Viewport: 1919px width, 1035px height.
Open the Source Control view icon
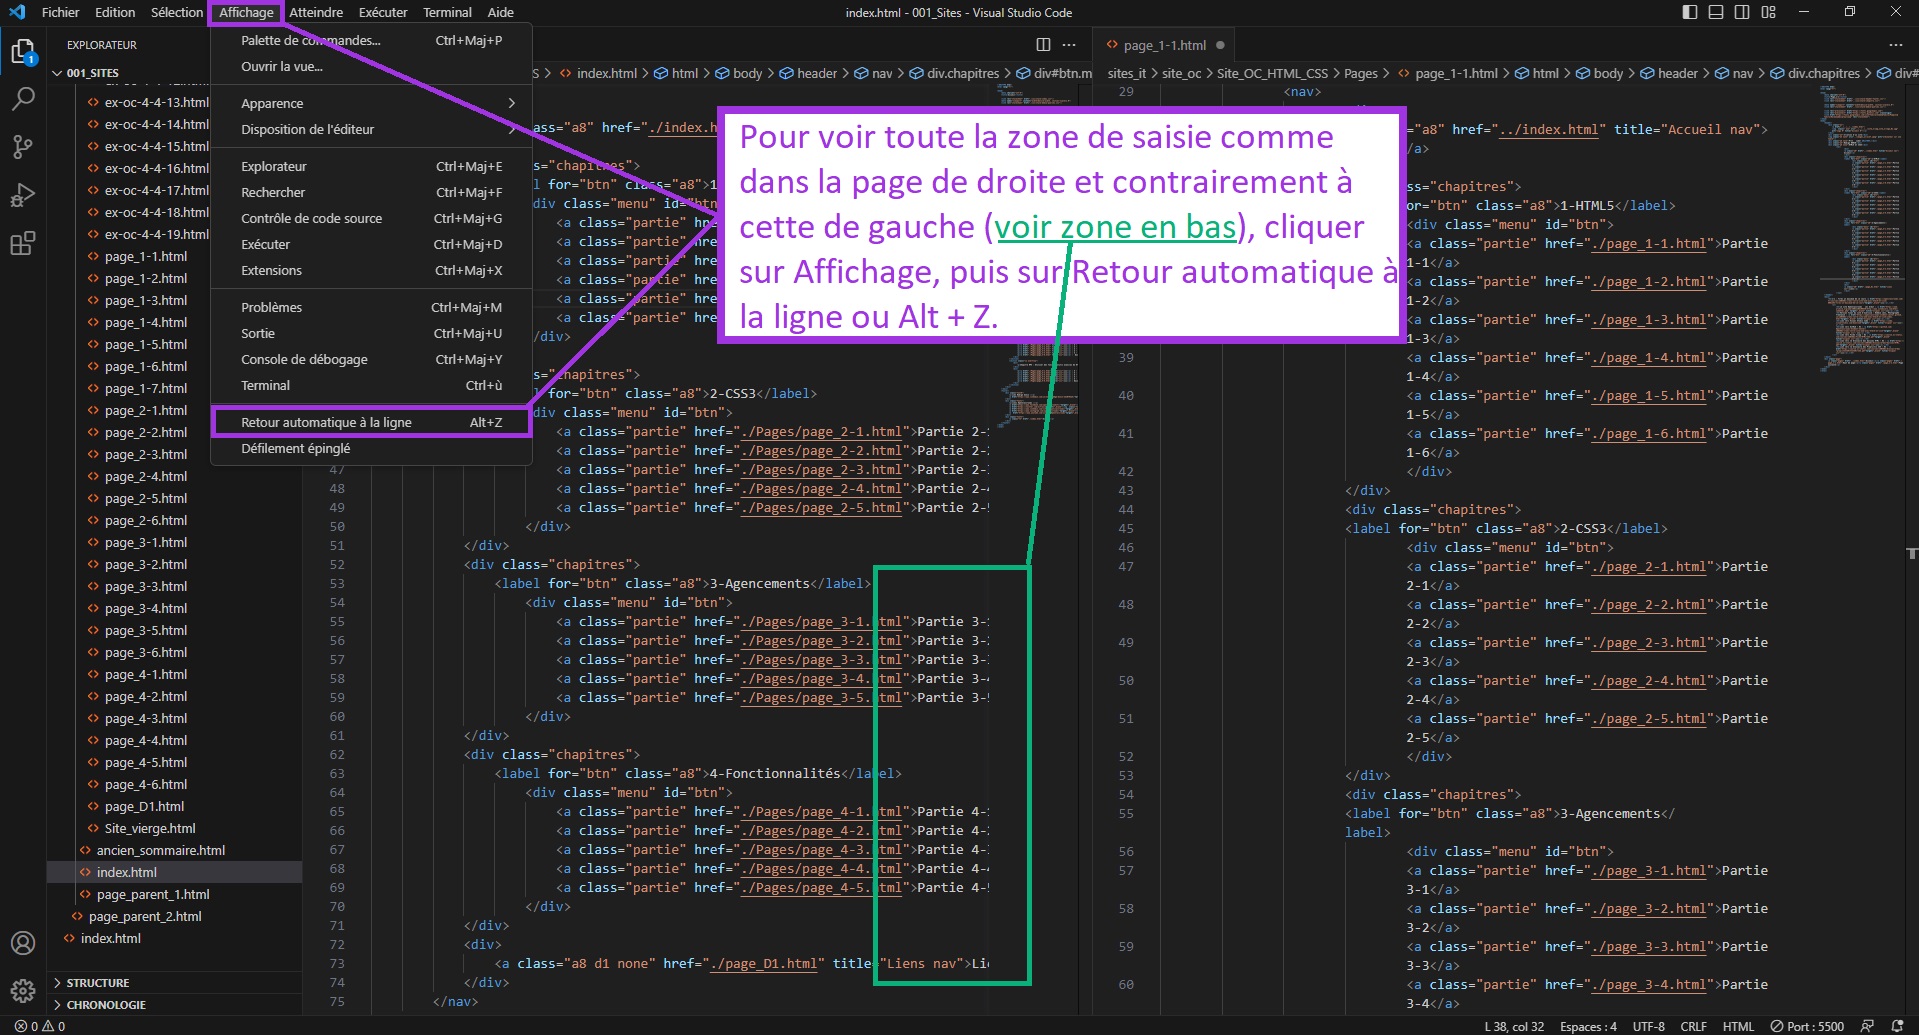(x=23, y=147)
